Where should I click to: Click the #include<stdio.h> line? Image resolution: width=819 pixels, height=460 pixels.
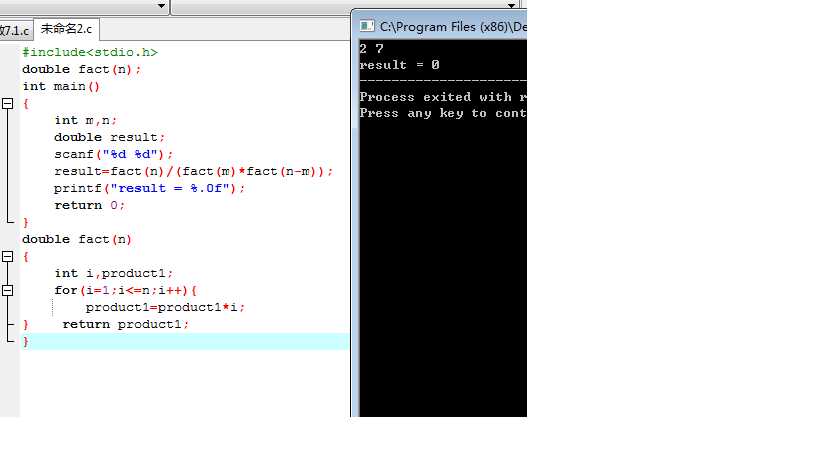pos(90,52)
